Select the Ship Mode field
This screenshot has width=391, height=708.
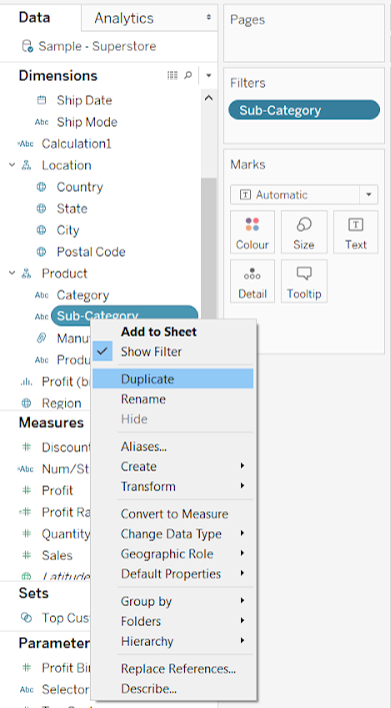click(x=87, y=122)
